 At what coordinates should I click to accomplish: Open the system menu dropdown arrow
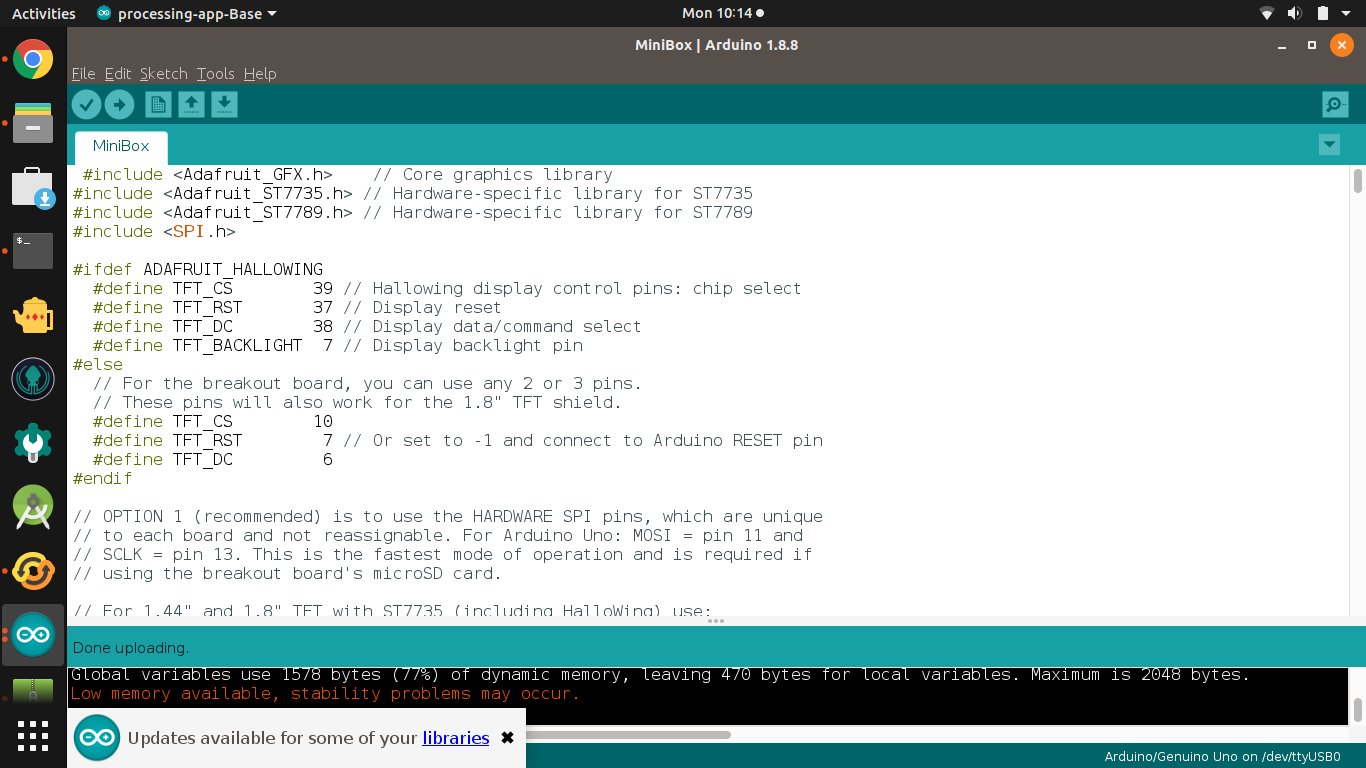click(x=1347, y=14)
